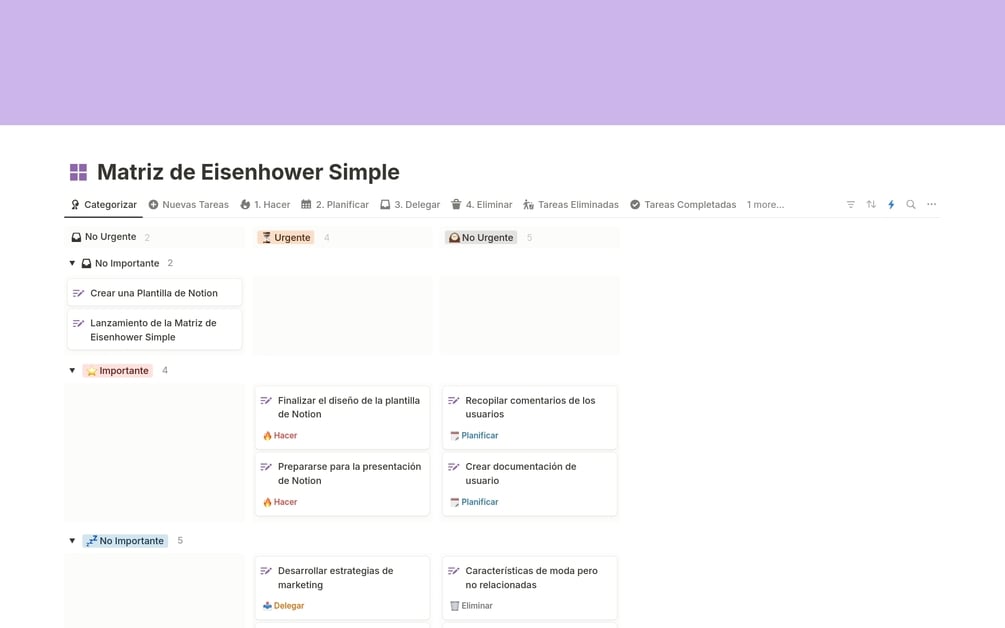Image resolution: width=1005 pixels, height=628 pixels.
Task: Collapse the 'Importante' group triangle
Action: tap(72, 371)
